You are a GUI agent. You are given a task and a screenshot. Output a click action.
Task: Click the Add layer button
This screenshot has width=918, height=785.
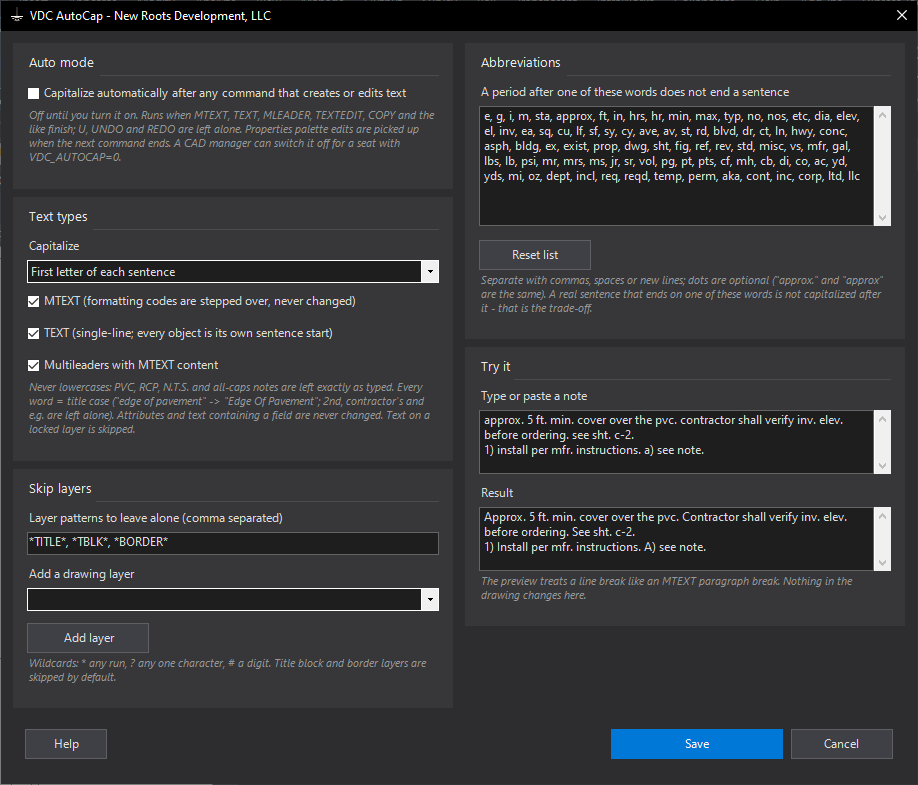[88, 637]
